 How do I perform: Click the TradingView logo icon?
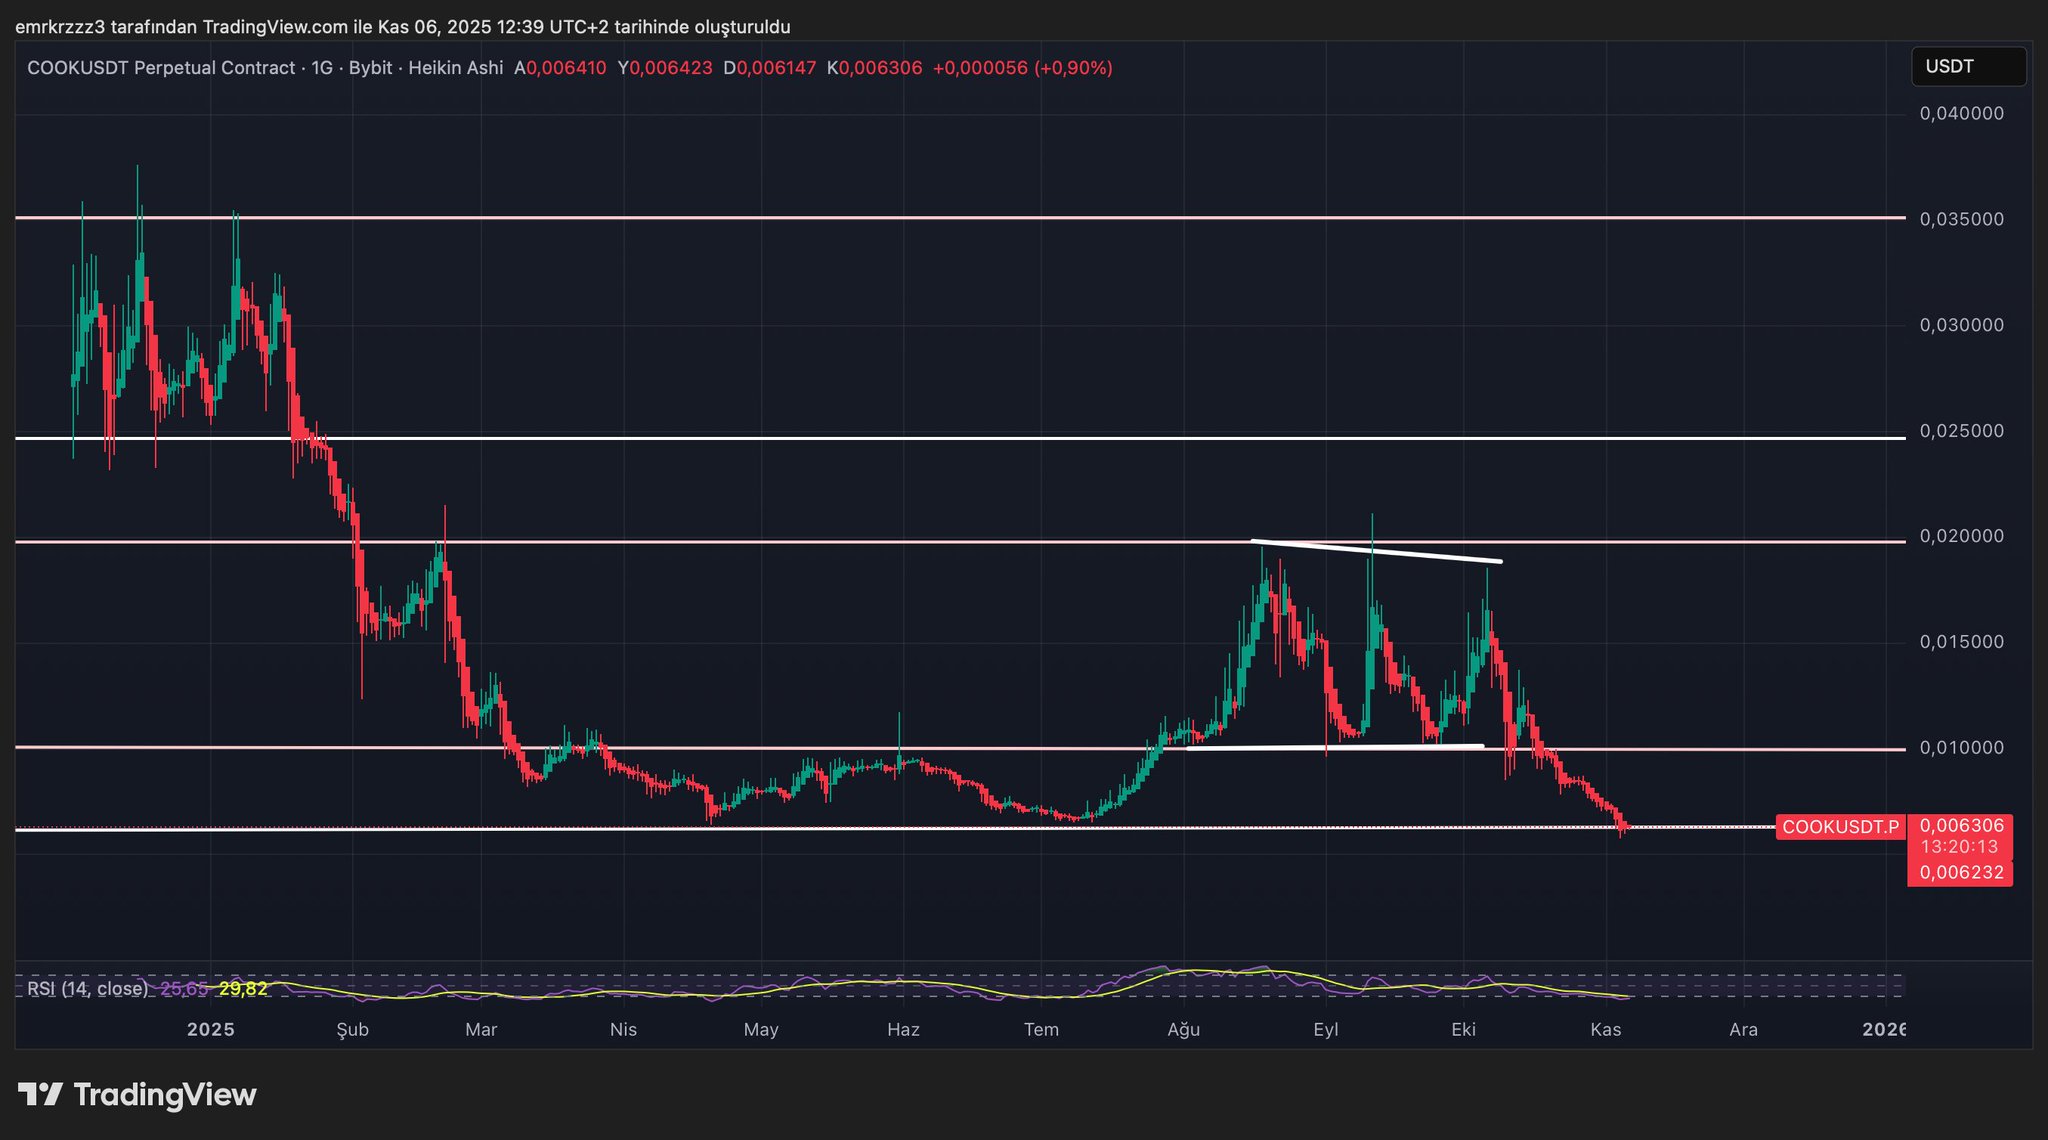(x=40, y=1094)
